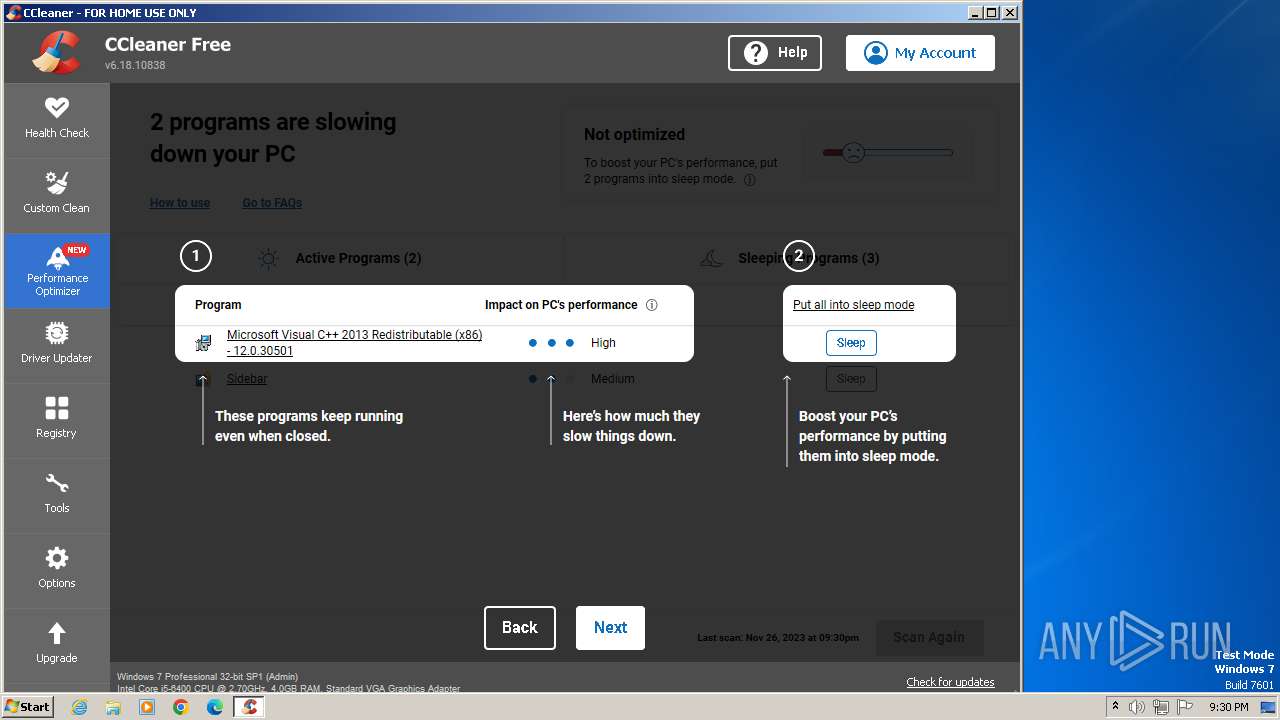Screen dimensions: 1280x720
Task: Click CCleaner taskbar button
Action: click(x=249, y=707)
